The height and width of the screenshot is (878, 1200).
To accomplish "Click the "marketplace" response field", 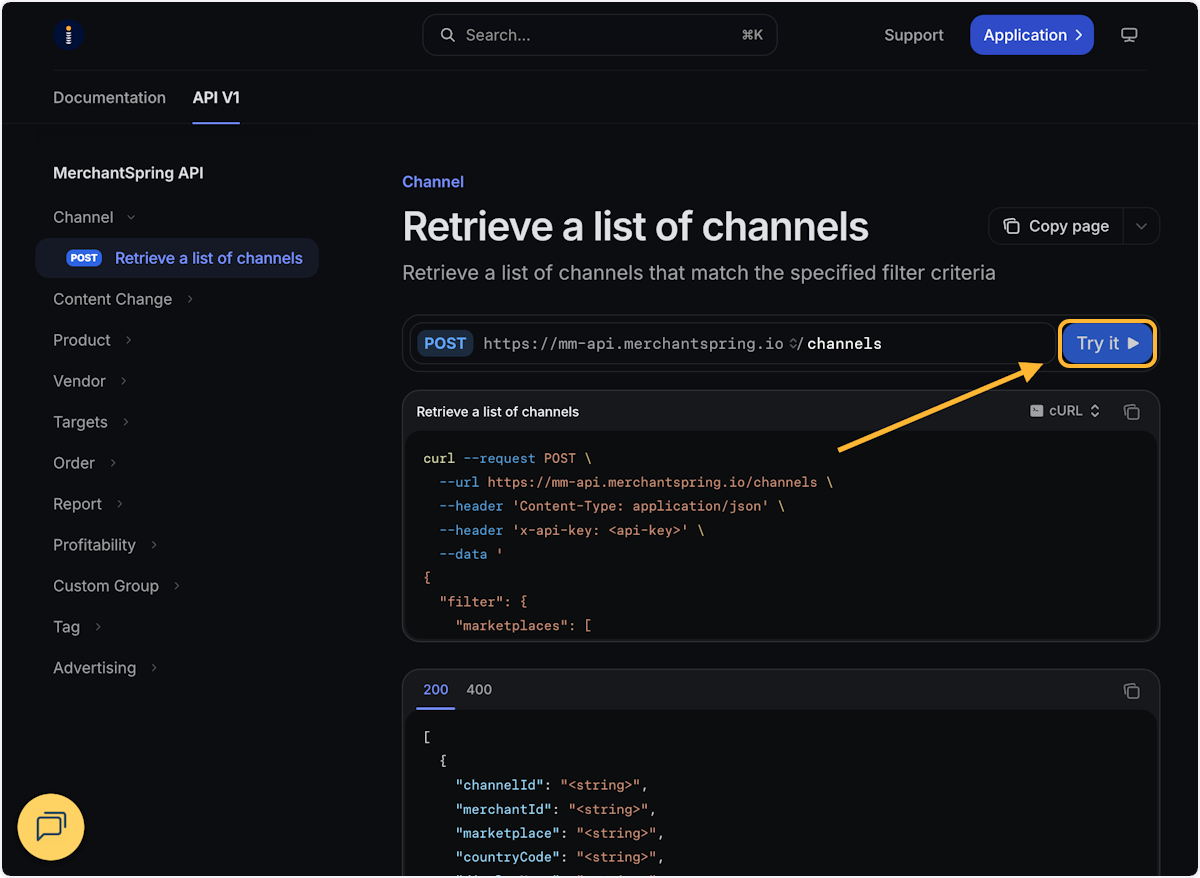I will (x=507, y=833).
